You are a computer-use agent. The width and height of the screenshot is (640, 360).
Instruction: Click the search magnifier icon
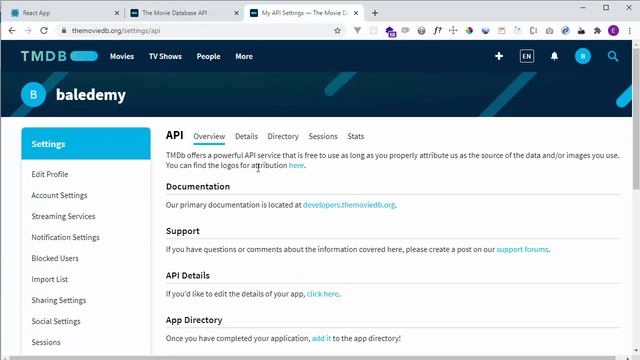612,56
